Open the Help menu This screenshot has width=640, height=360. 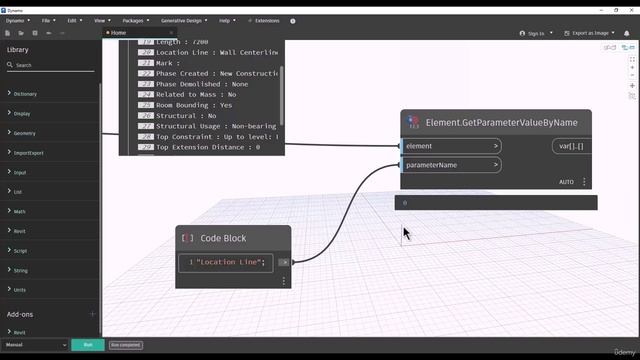[227, 20]
